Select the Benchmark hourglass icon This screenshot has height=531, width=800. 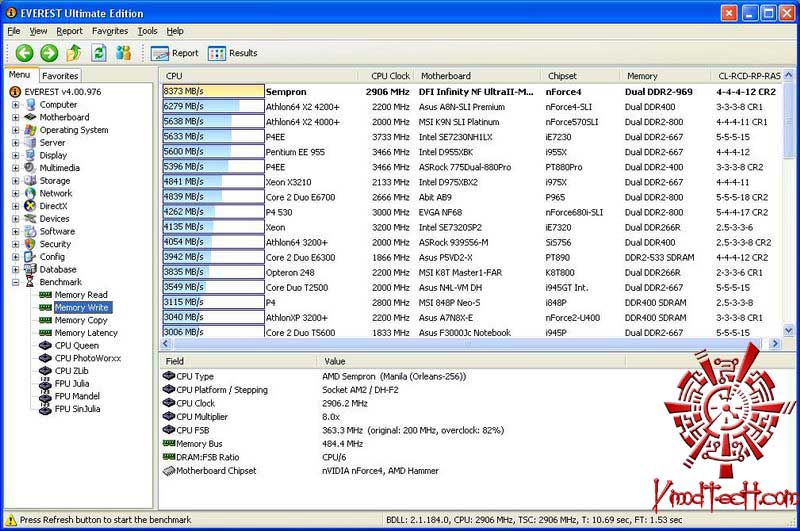(30, 282)
